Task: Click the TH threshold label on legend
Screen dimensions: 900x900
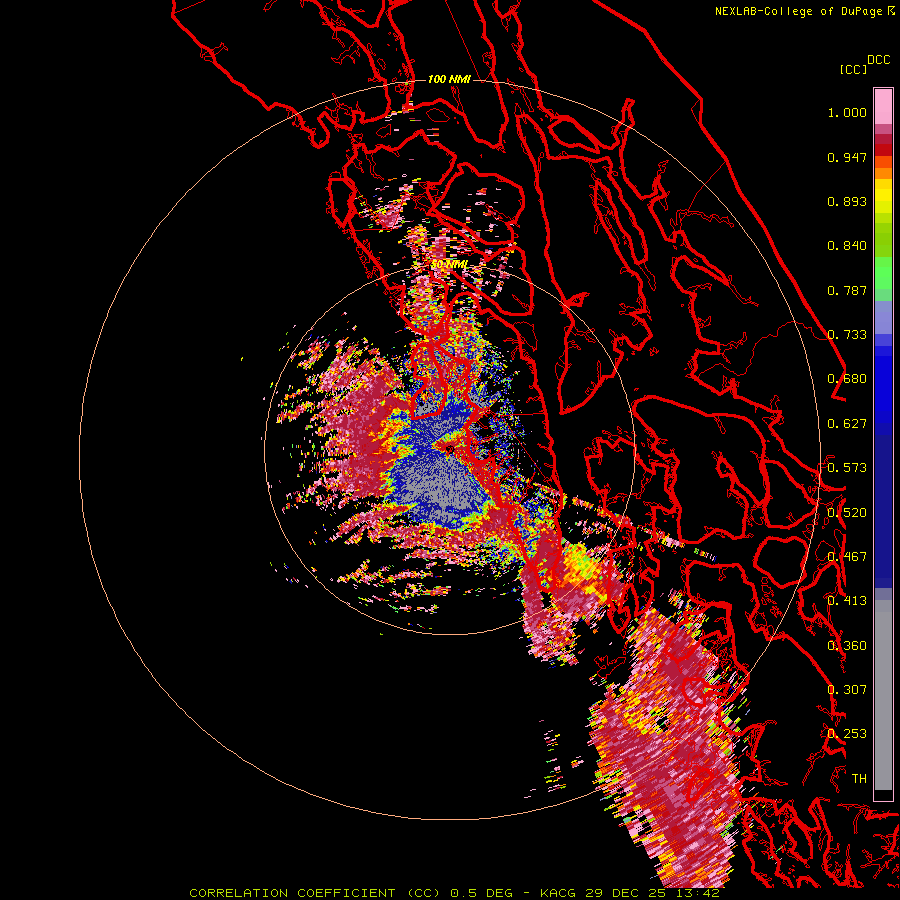Action: click(x=859, y=779)
